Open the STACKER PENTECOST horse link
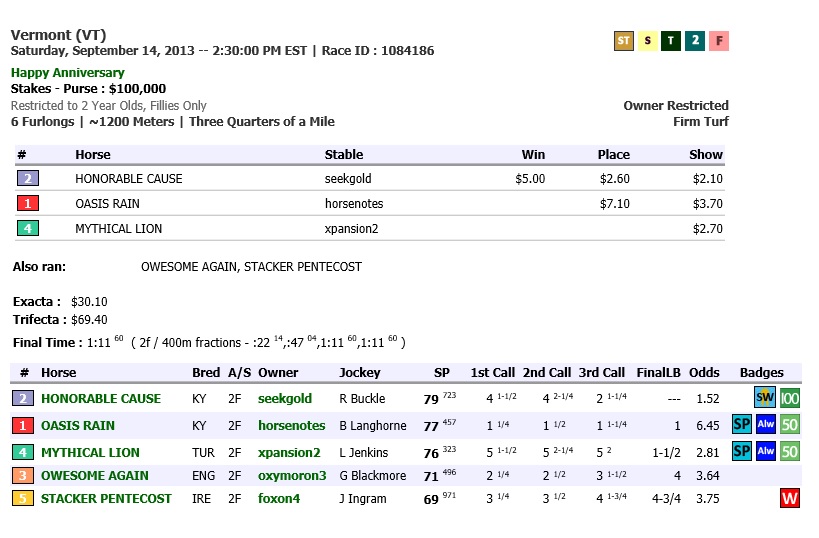Viewport: 819px width, 538px height. tap(106, 499)
